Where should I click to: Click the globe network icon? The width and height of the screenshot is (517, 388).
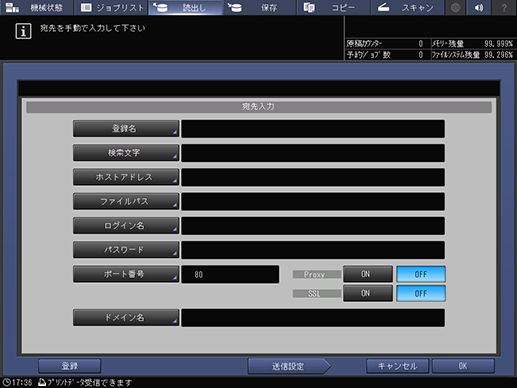point(455,7)
